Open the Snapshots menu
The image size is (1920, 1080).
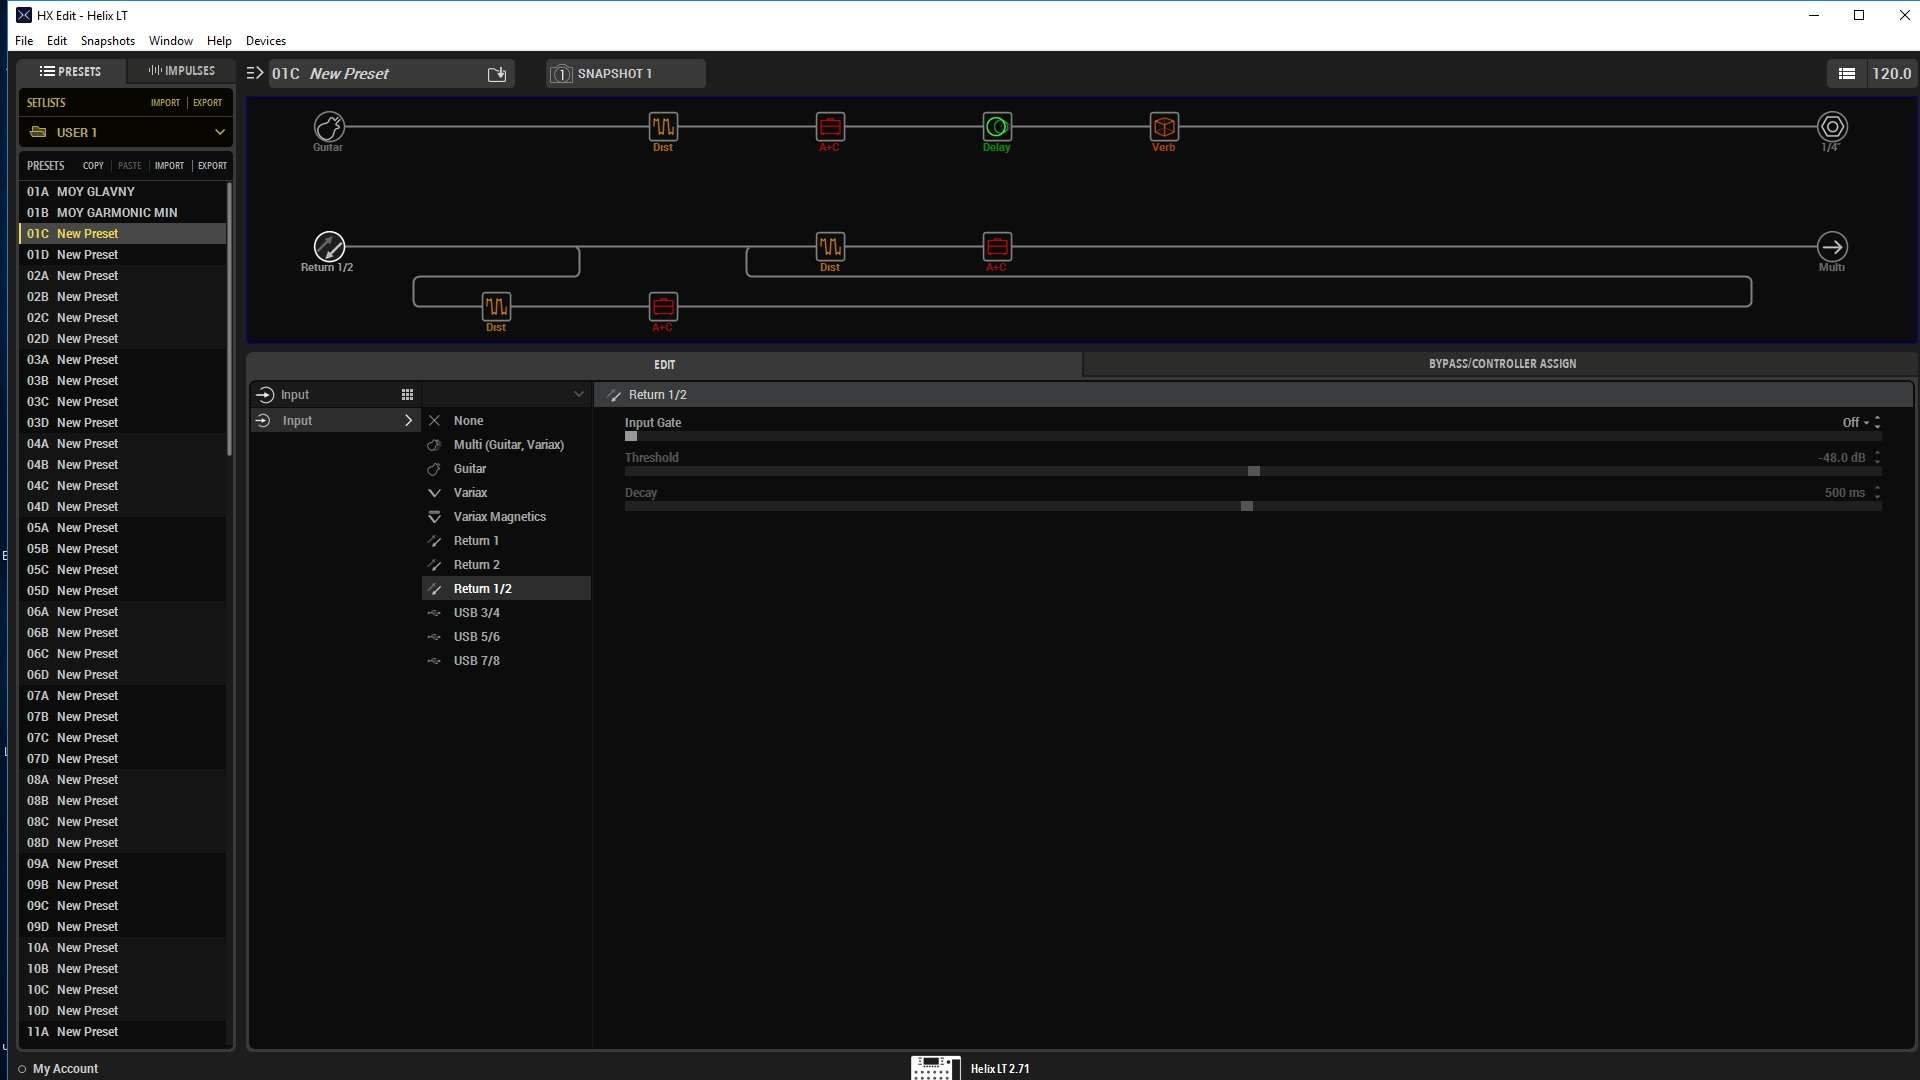[107, 41]
